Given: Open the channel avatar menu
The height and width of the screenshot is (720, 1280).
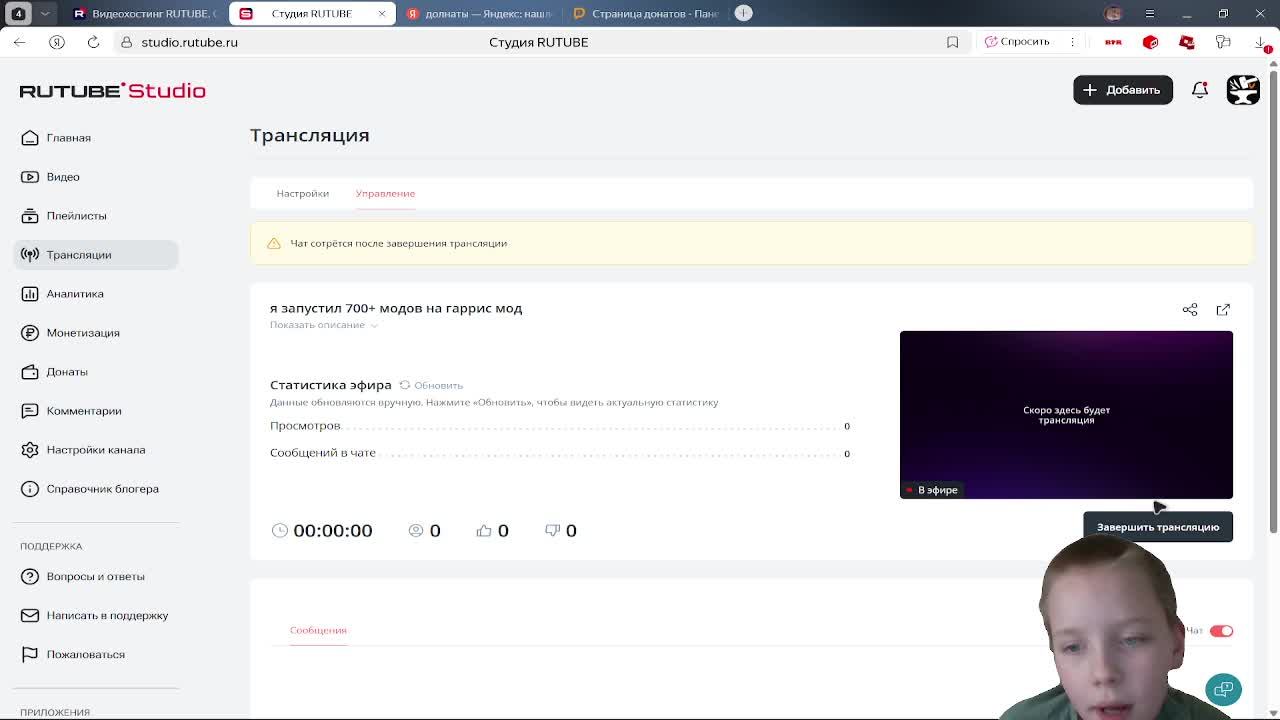Looking at the screenshot, I should coord(1243,90).
